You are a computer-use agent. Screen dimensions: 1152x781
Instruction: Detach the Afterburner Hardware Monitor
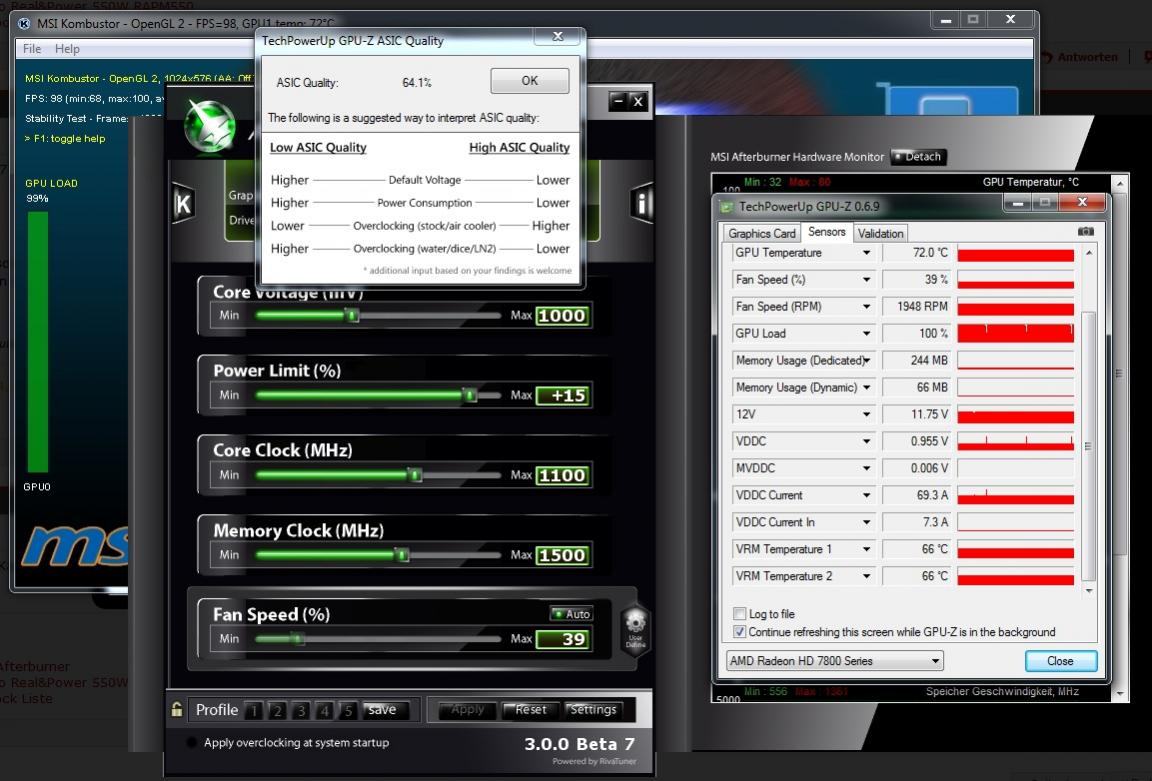(x=918, y=156)
